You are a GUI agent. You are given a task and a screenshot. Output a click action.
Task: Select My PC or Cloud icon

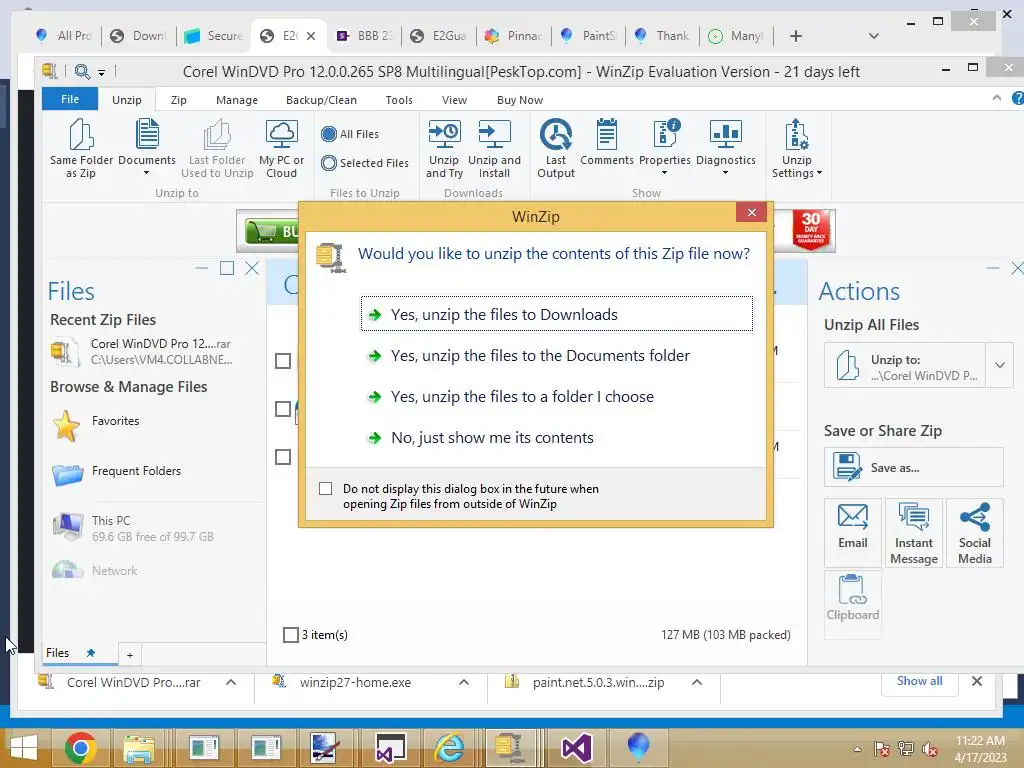click(281, 135)
